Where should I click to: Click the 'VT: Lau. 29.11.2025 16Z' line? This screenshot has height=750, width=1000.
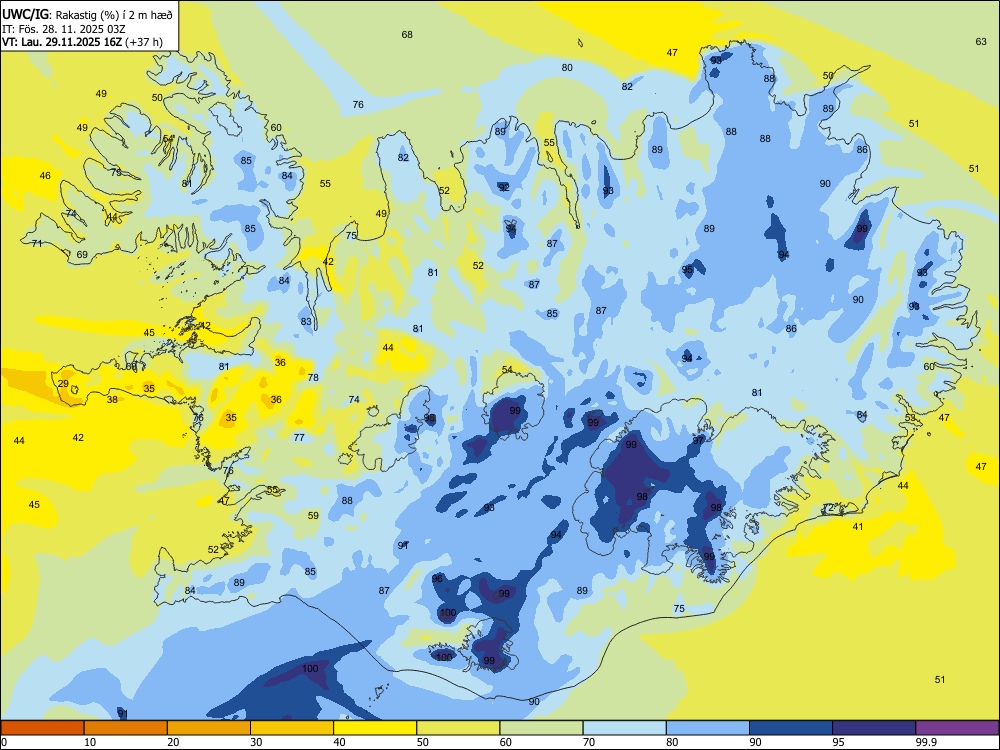[62, 43]
